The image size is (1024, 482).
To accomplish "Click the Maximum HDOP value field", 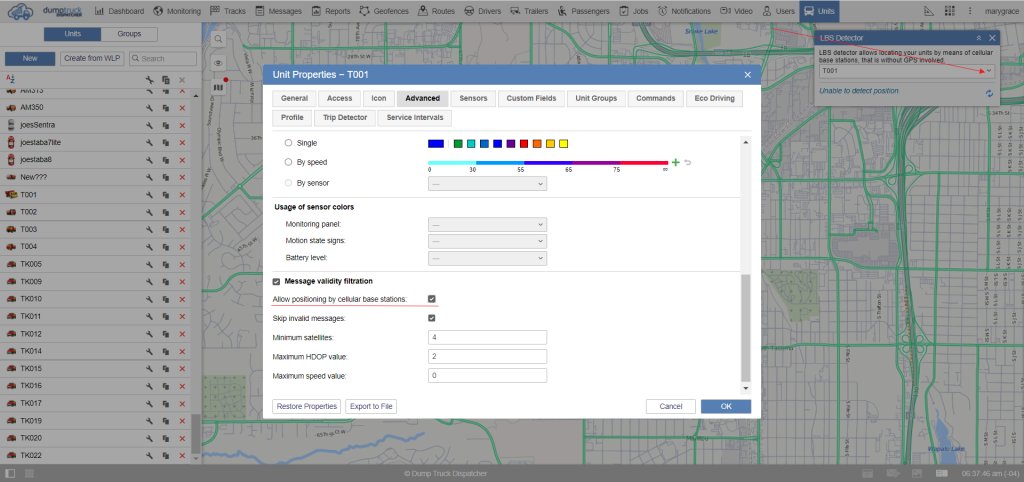I will pyautogui.click(x=487, y=356).
